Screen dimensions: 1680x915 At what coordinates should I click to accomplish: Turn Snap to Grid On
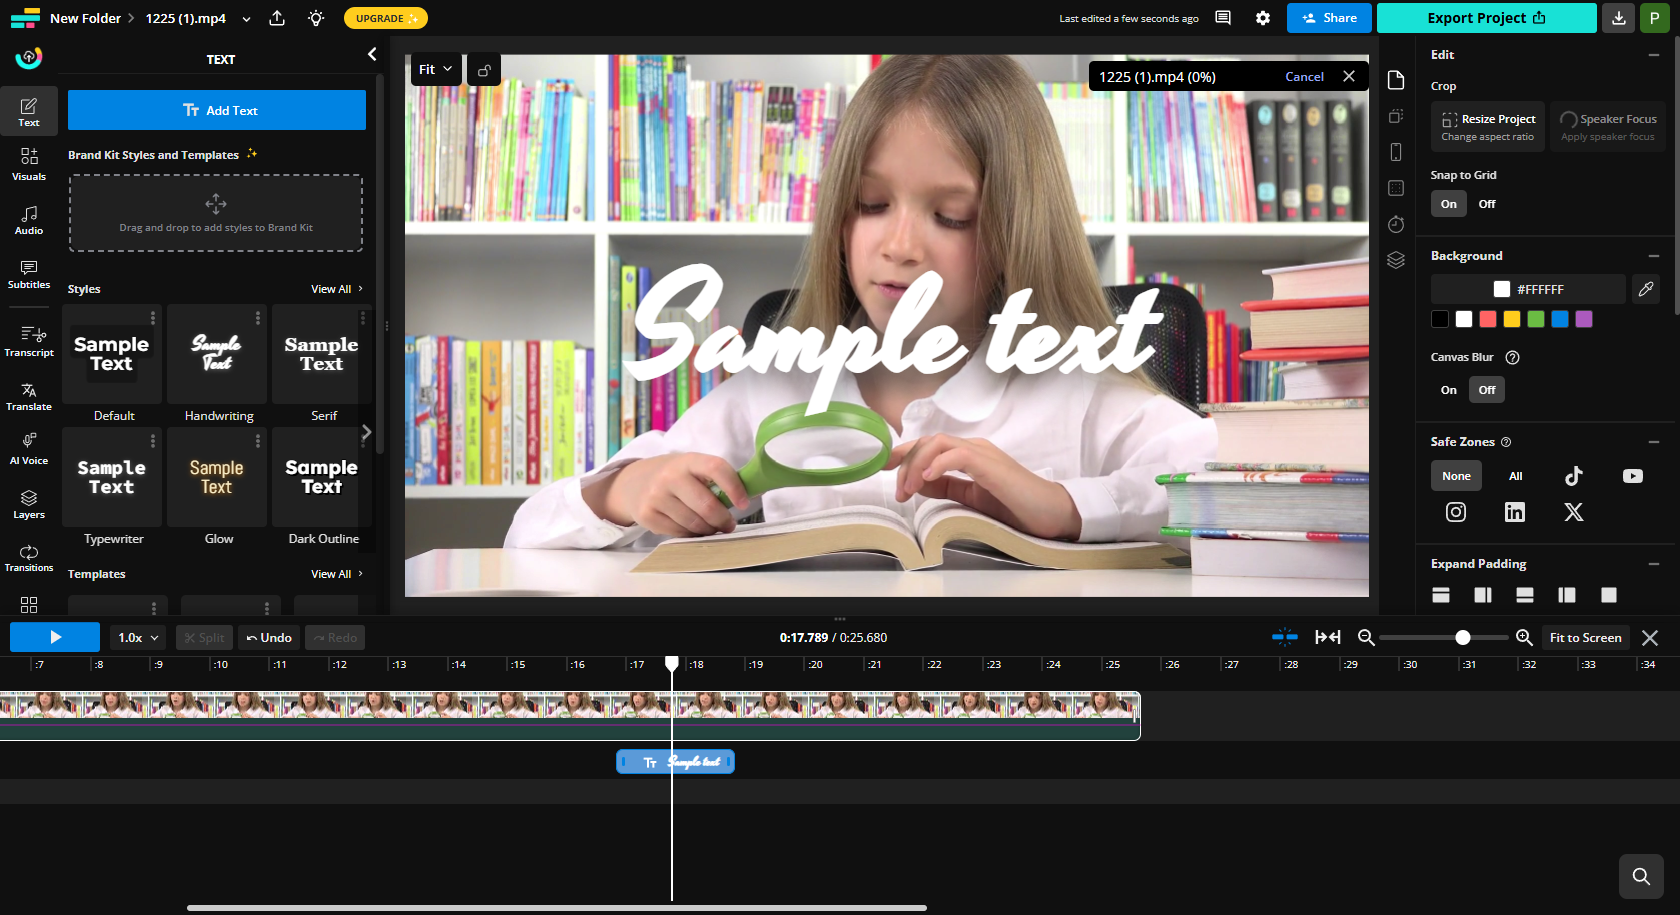point(1449,204)
